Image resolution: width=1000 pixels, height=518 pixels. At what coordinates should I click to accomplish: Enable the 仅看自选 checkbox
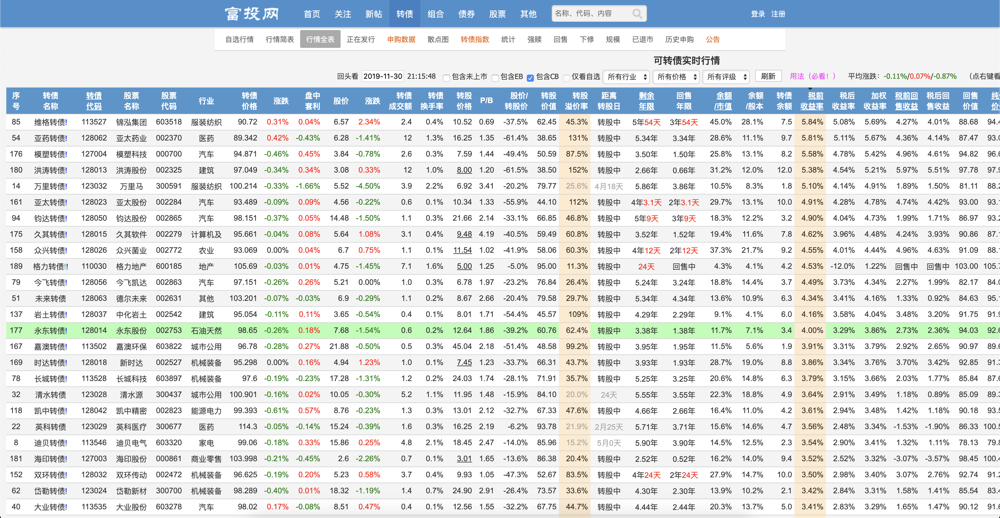(566, 77)
